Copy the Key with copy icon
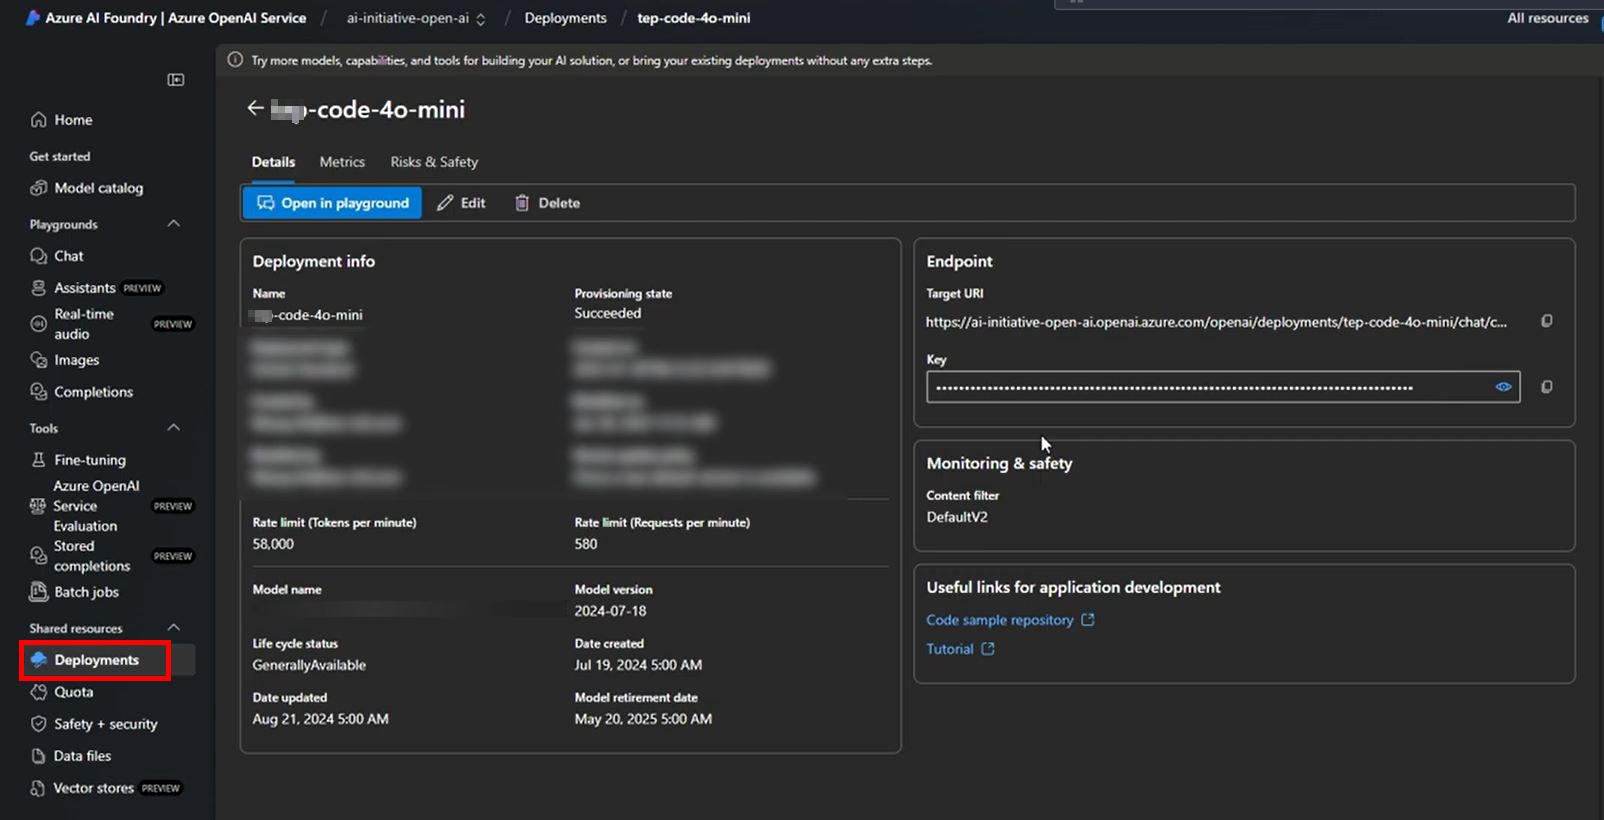 (x=1547, y=387)
